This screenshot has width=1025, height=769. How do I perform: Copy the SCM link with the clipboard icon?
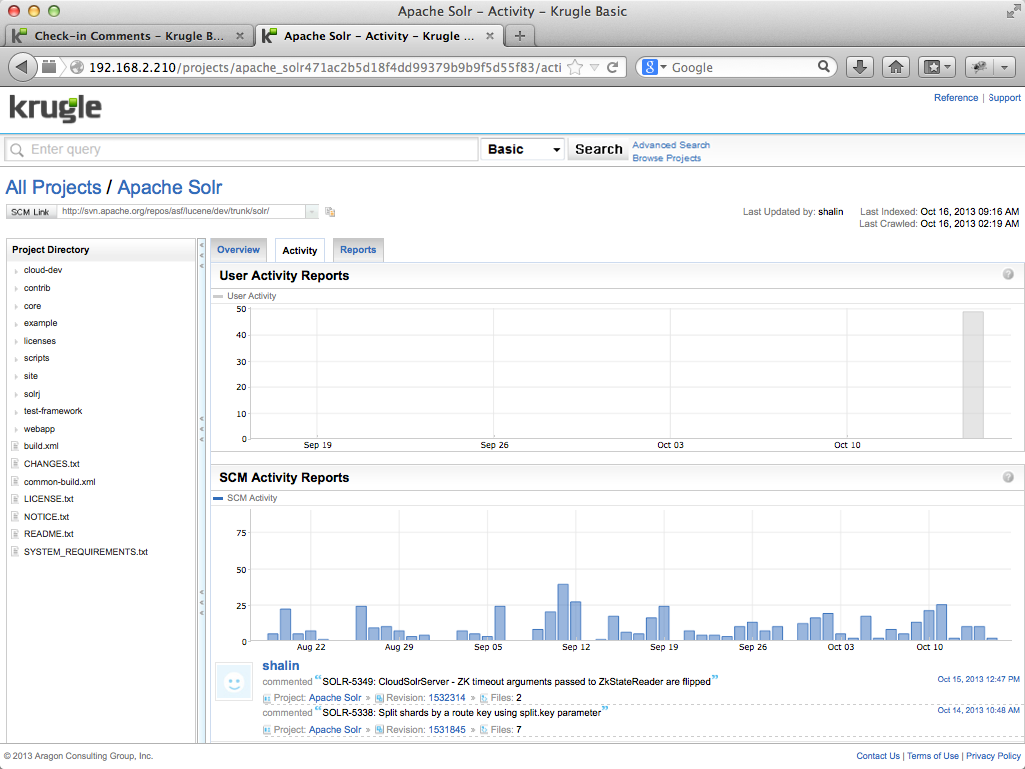[330, 211]
